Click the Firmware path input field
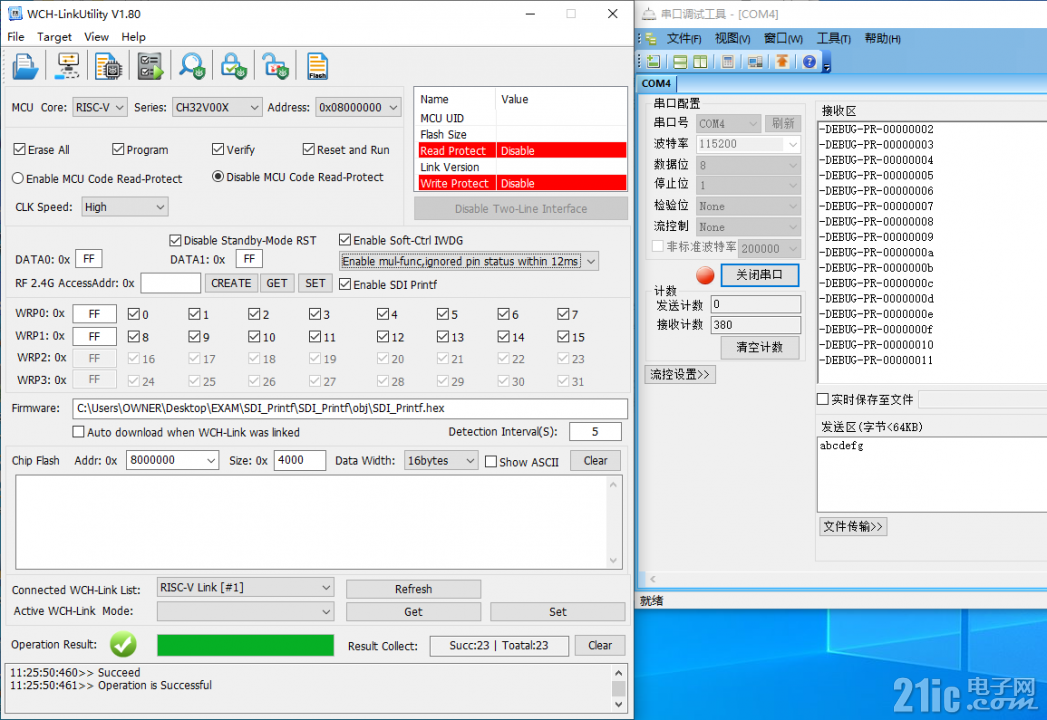 coord(350,409)
